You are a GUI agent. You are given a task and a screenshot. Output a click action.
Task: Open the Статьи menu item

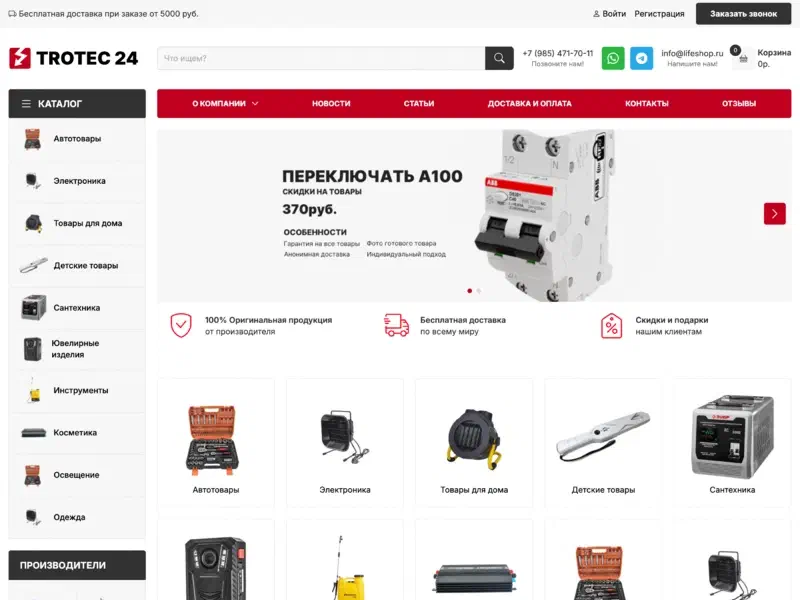tap(419, 104)
